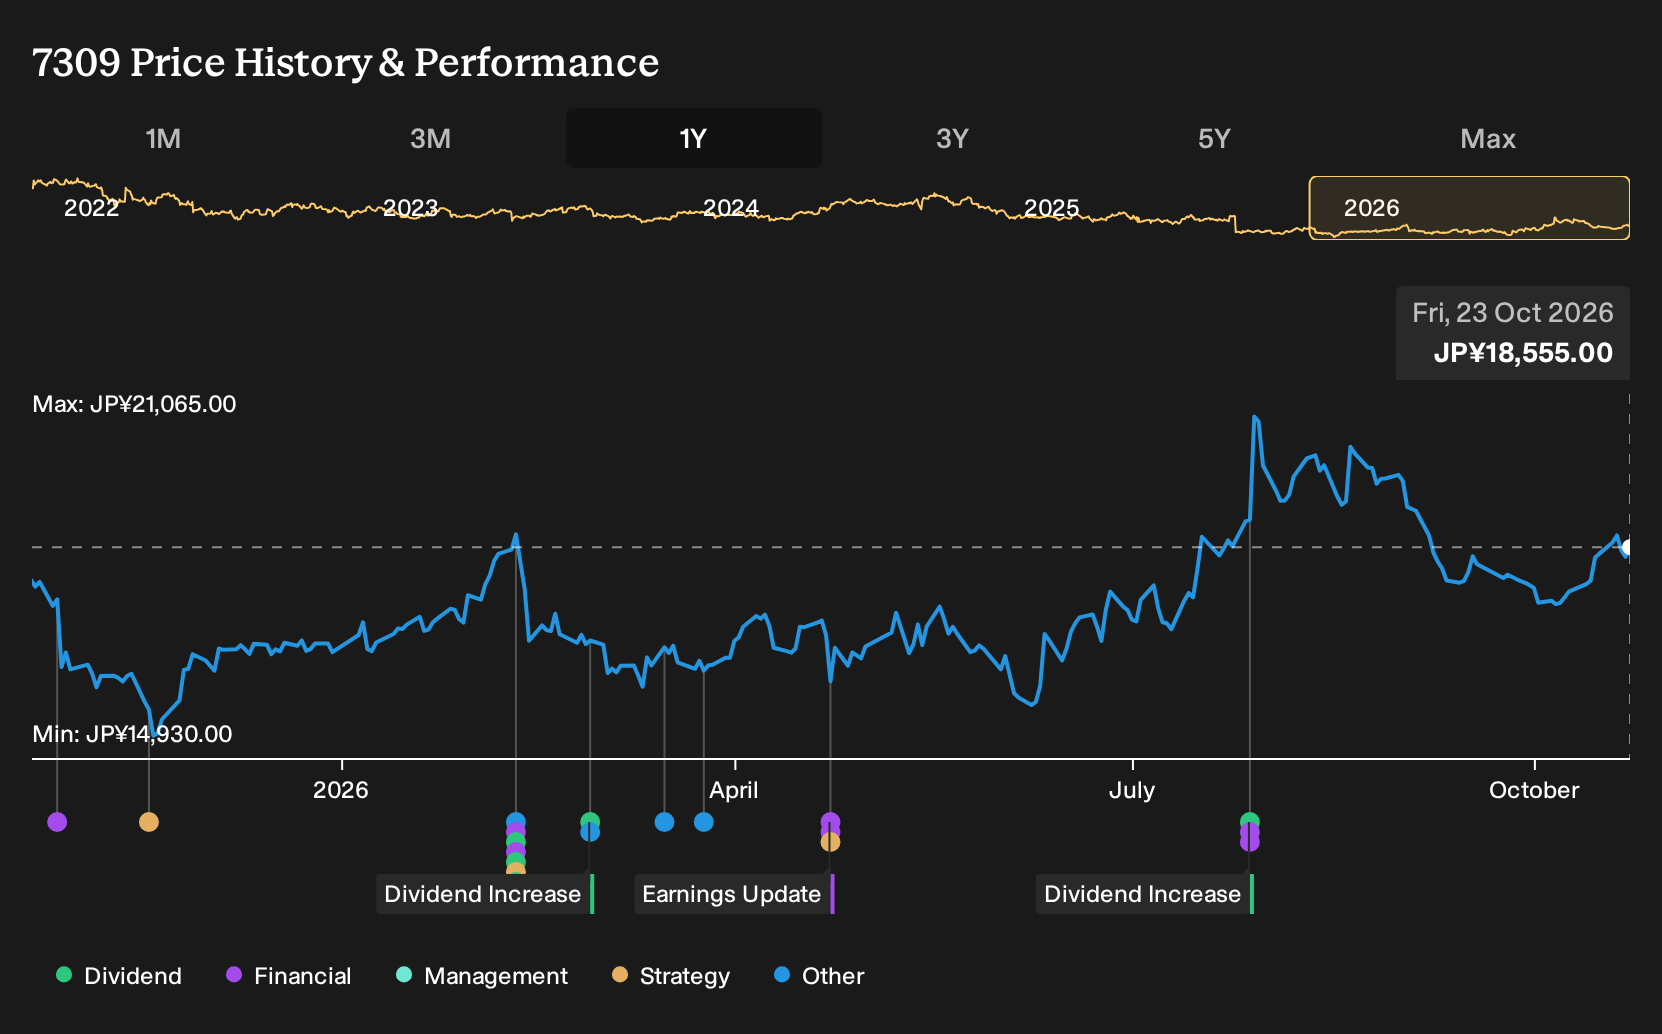Open the purple Financial dot above Earnings Update

(830, 821)
